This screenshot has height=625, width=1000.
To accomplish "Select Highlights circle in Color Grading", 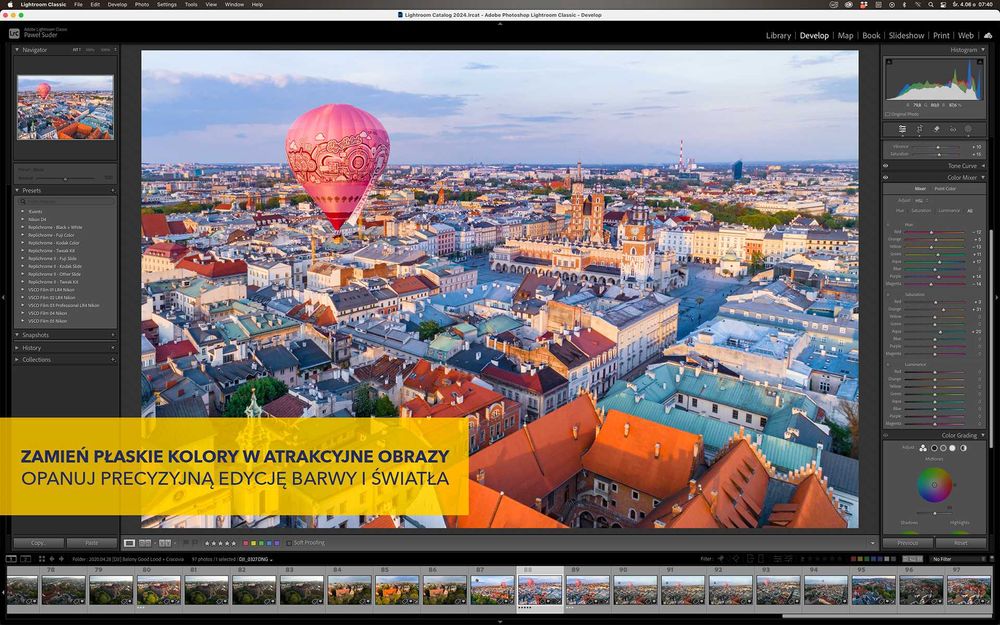I will 952,448.
